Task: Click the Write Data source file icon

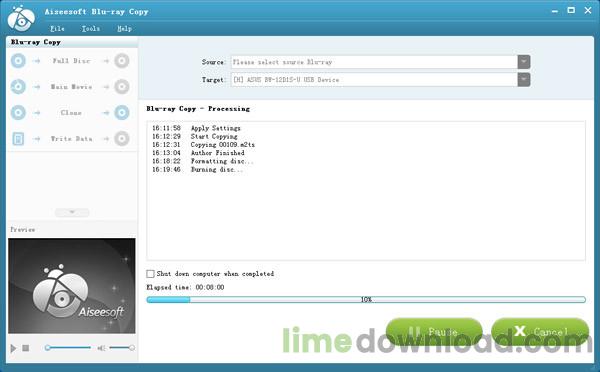Action: pos(18,139)
